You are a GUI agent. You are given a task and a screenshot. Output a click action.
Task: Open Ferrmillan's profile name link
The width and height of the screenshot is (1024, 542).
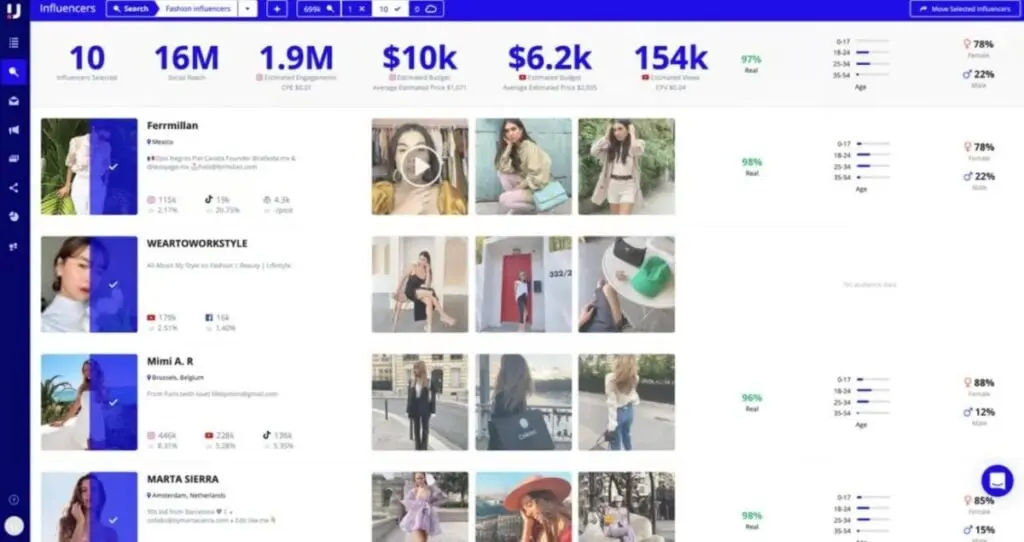[x=172, y=125]
